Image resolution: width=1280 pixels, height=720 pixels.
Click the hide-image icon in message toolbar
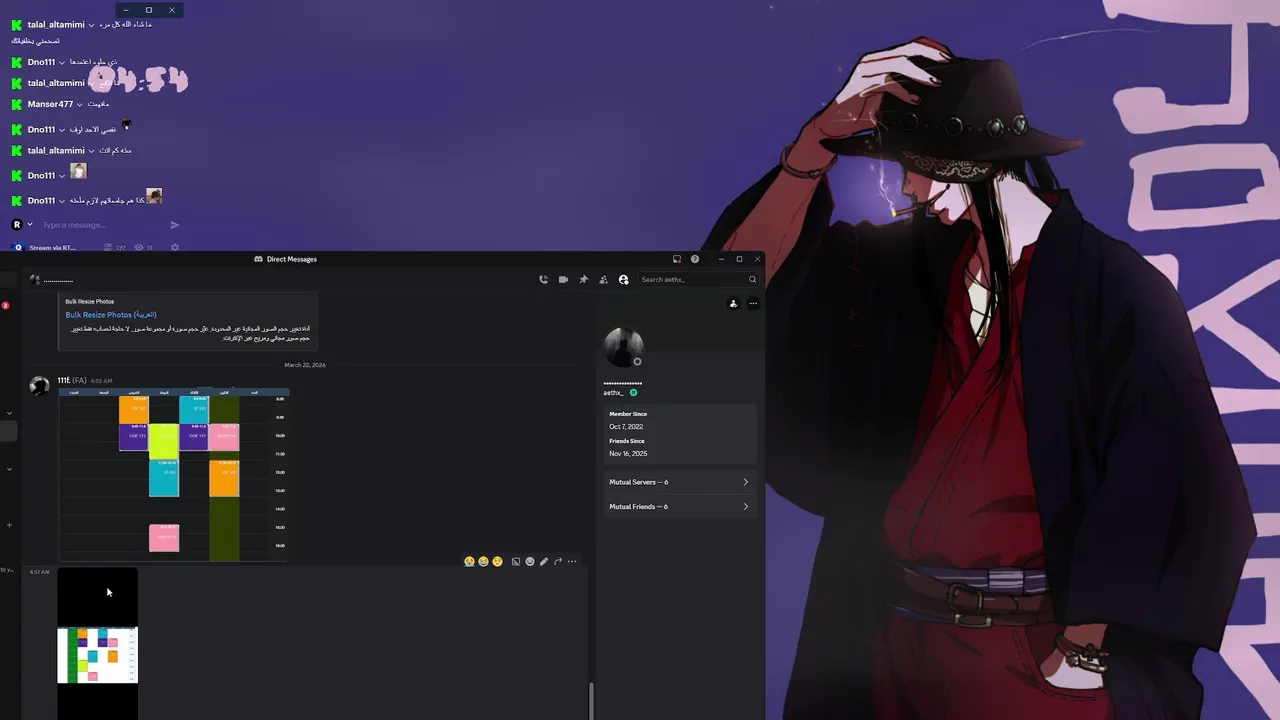click(x=516, y=562)
